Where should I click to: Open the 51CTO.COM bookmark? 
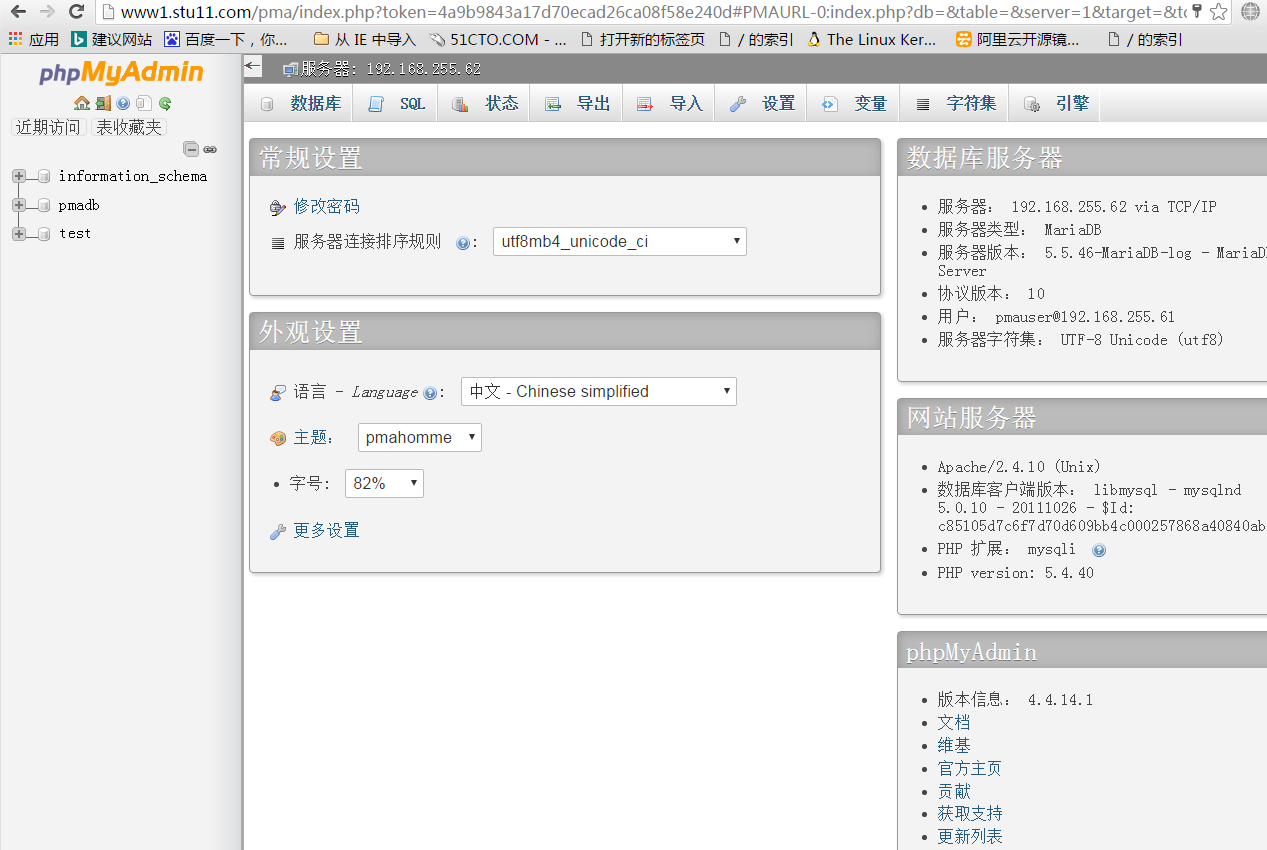[x=497, y=40]
